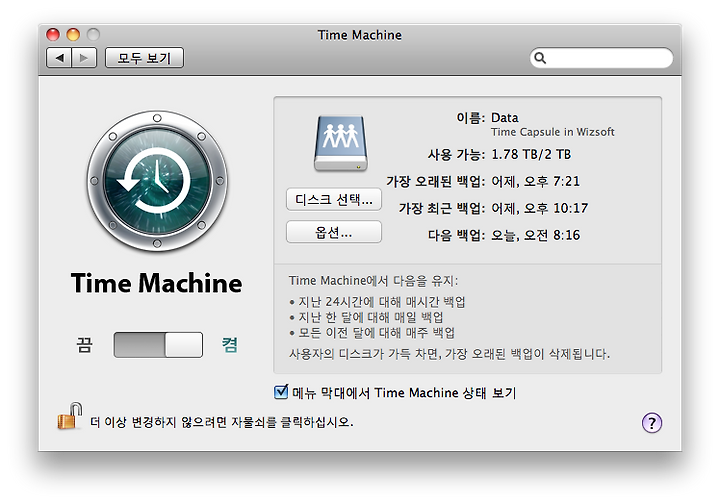
Task: Click the open padlock to prevent changes
Action: [69, 416]
